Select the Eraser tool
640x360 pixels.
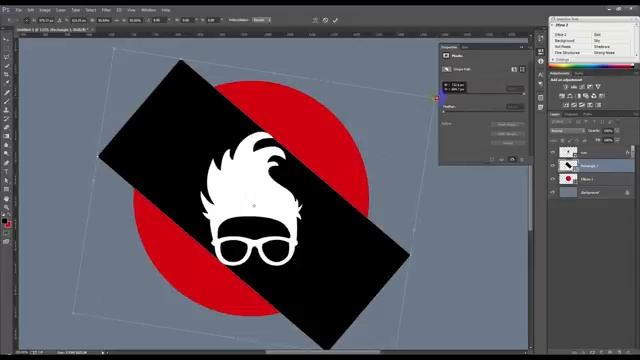(6, 128)
